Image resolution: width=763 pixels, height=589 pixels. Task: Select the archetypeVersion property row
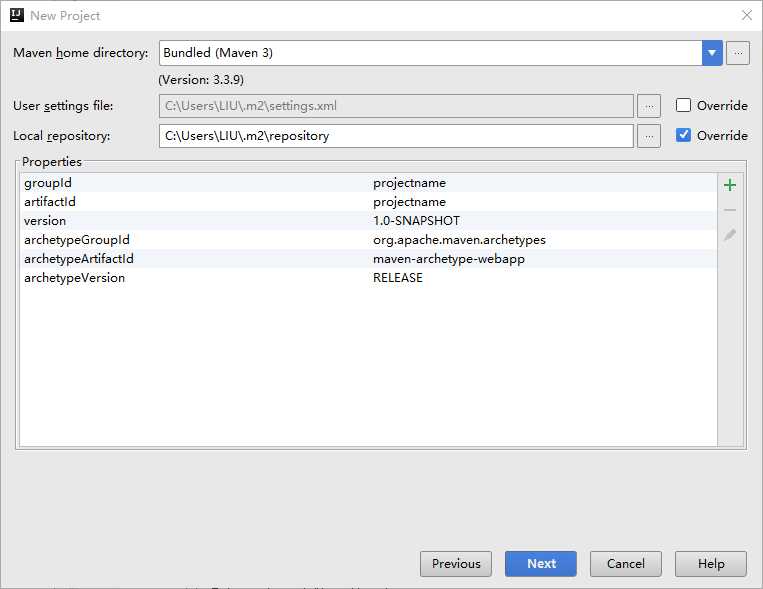pyautogui.click(x=368, y=278)
